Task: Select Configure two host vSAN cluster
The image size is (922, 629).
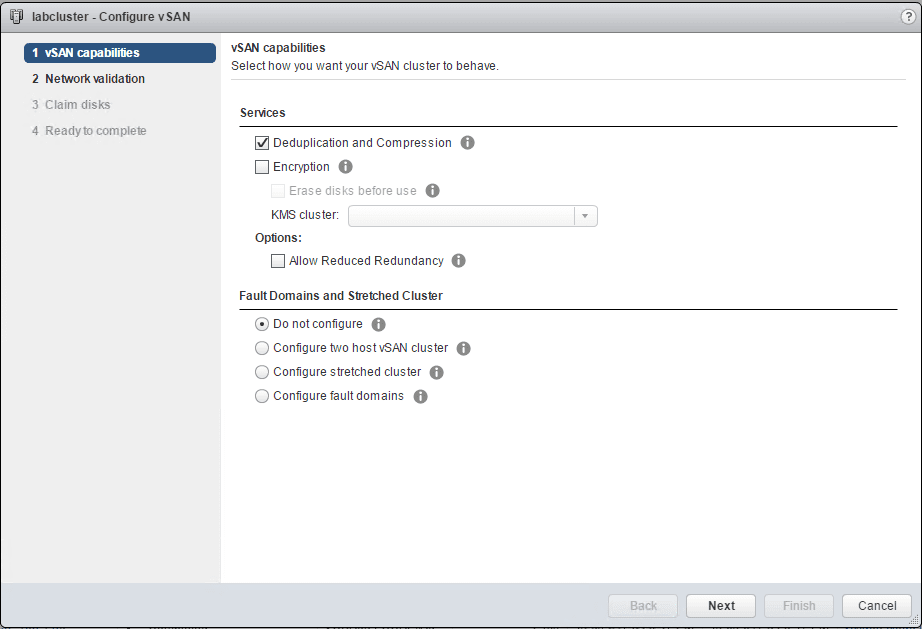Action: pyautogui.click(x=263, y=348)
